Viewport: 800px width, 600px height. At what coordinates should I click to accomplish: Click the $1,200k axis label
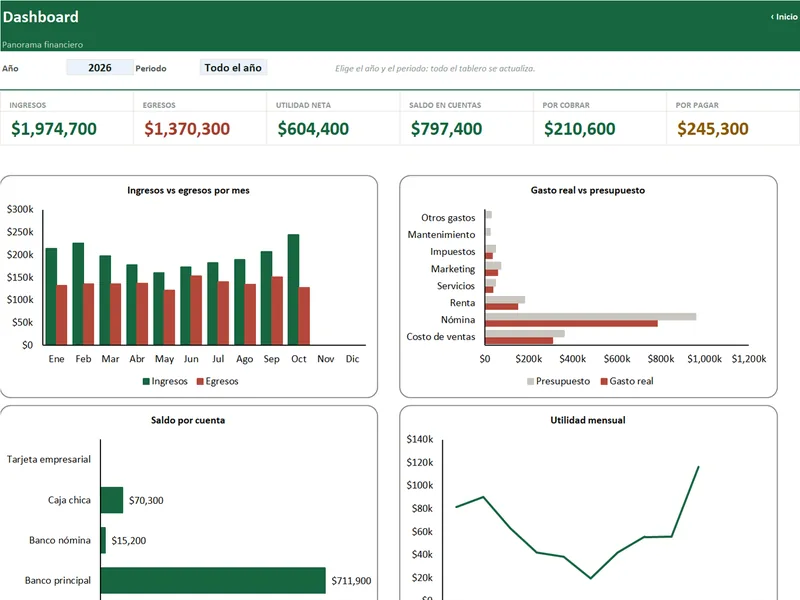(749, 359)
